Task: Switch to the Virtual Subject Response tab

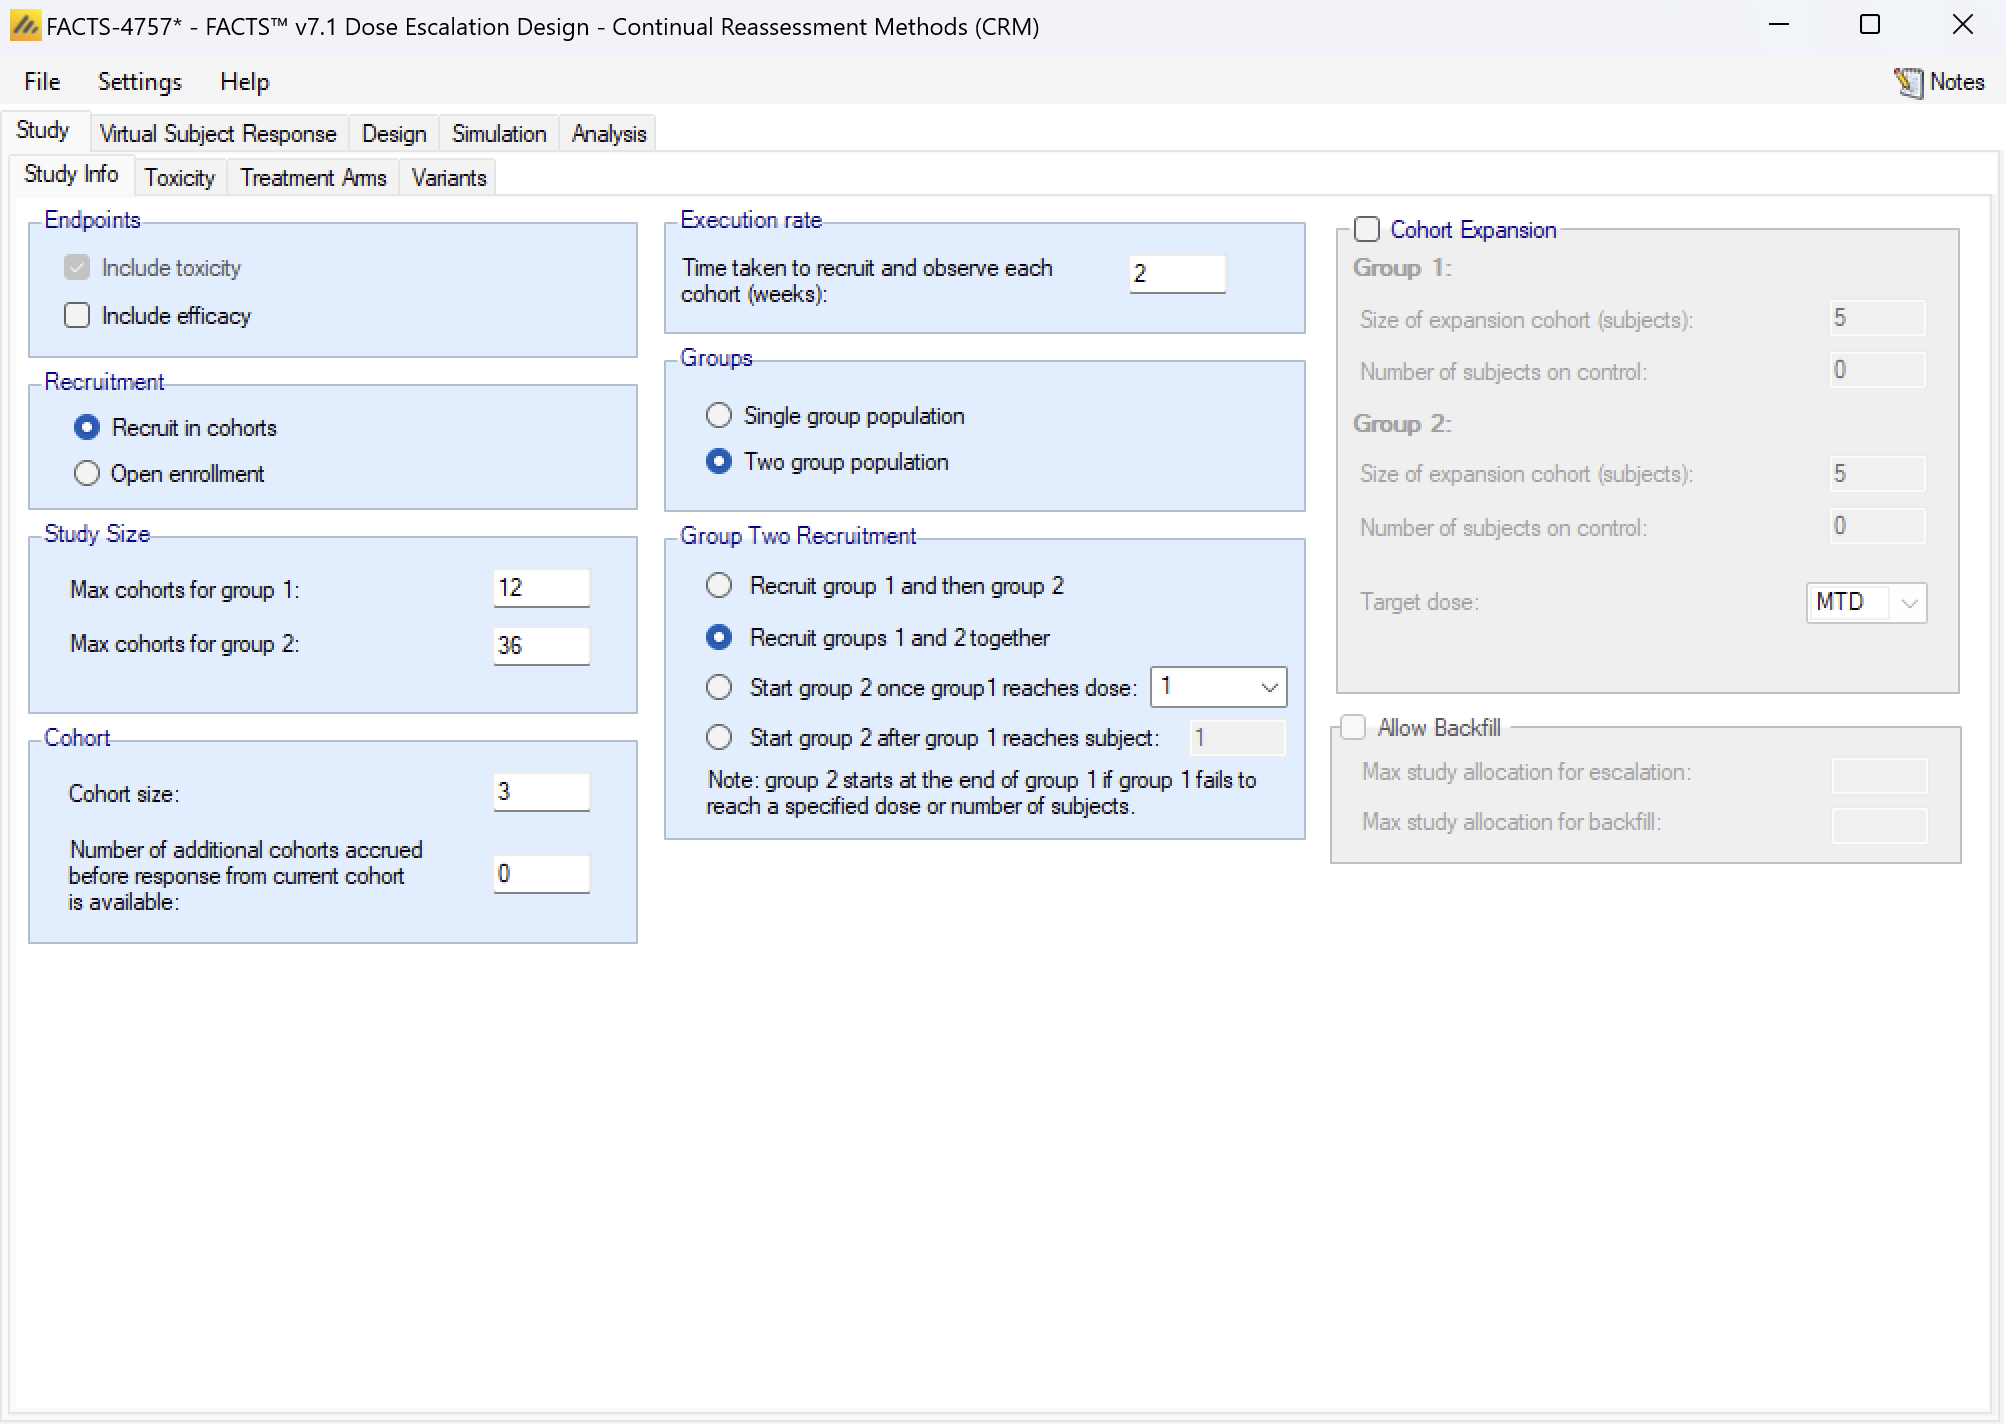Action: [x=217, y=134]
